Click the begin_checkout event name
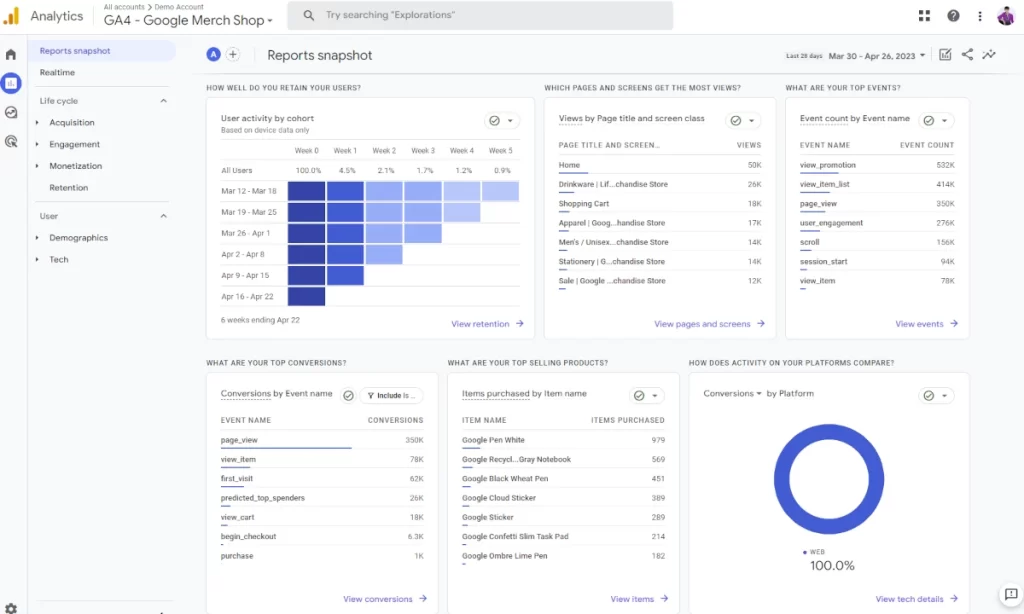This screenshot has height=614, width=1024. point(248,537)
